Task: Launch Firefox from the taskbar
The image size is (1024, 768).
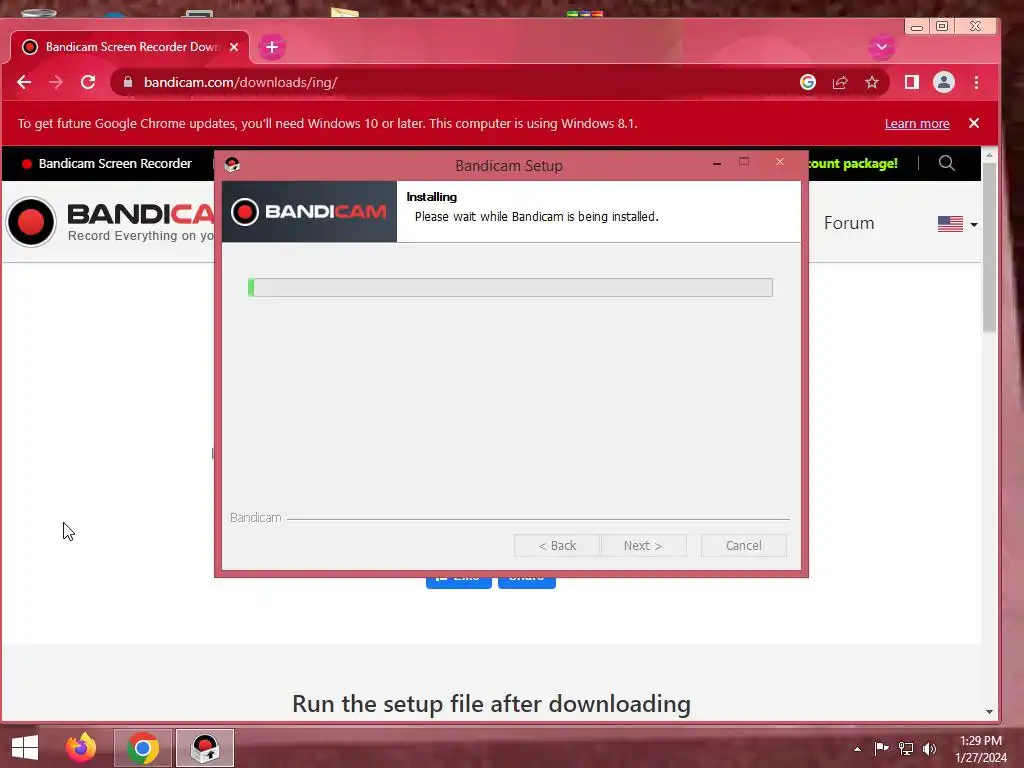Action: (81, 748)
